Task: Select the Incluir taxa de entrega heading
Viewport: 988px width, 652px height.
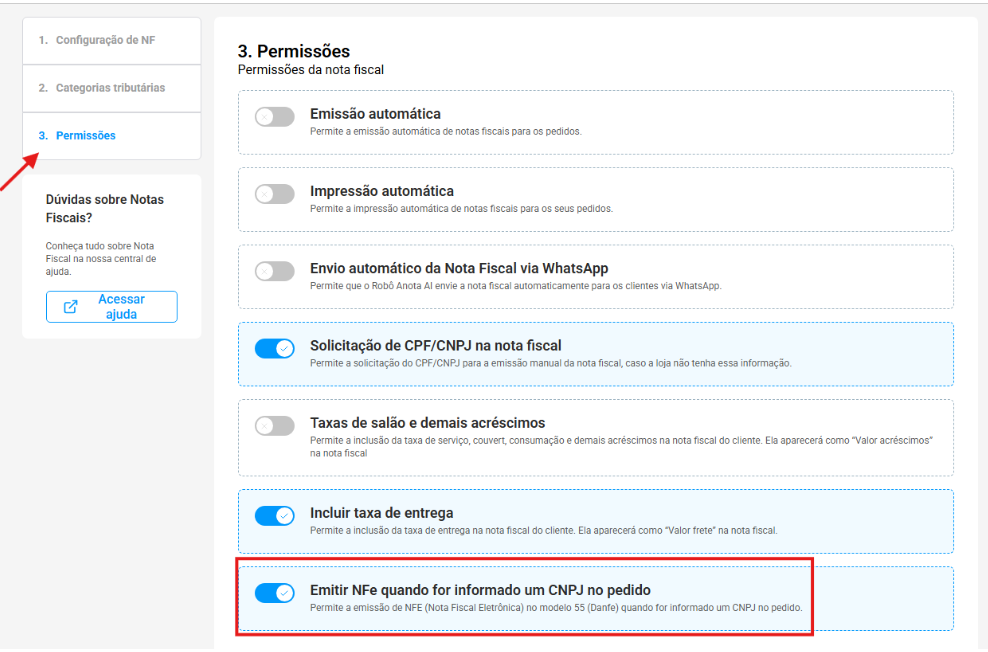Action: coord(381,513)
